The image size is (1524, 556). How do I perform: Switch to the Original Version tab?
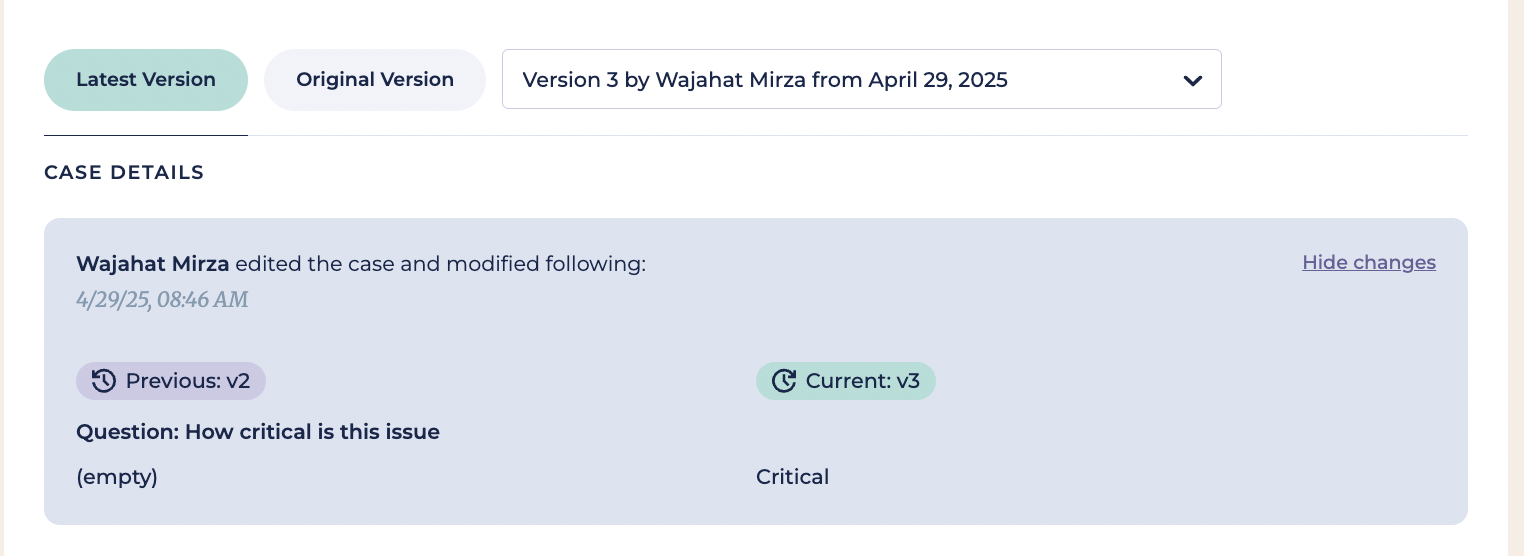point(375,80)
